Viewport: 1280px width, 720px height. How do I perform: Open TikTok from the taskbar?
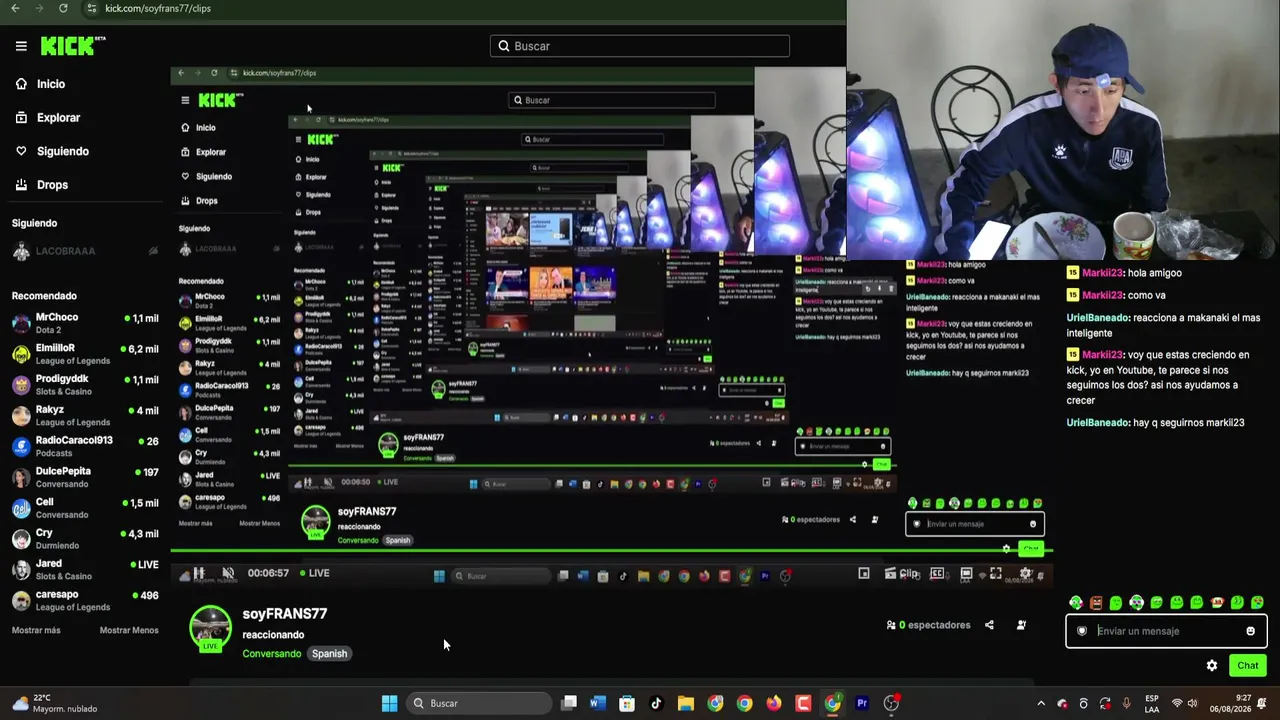656,703
